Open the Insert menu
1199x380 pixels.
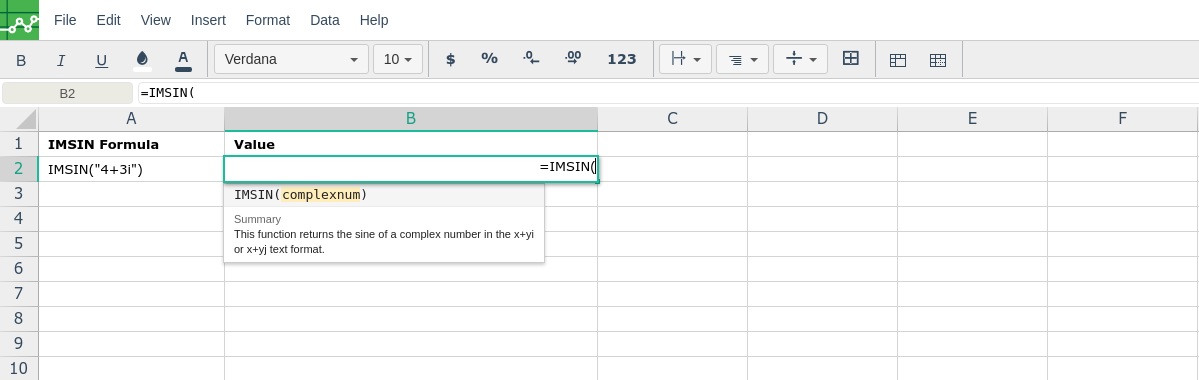point(208,21)
